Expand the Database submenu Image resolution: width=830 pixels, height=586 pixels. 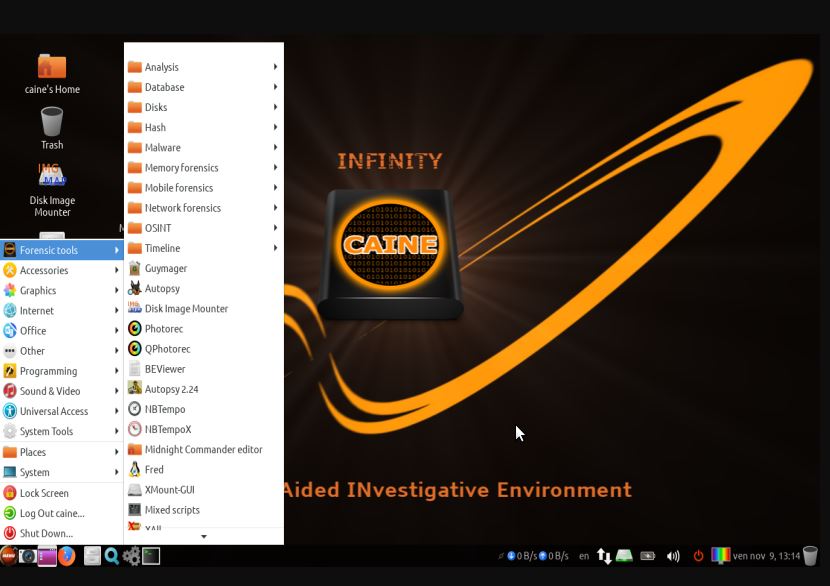[x=204, y=87]
